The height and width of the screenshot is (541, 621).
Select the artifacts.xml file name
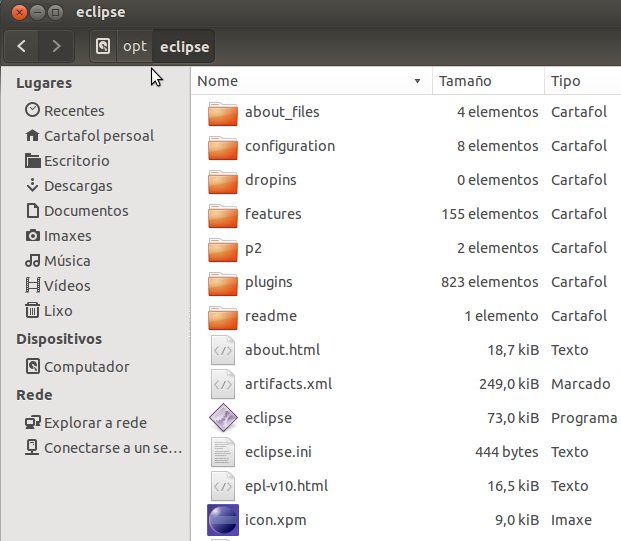pos(288,384)
